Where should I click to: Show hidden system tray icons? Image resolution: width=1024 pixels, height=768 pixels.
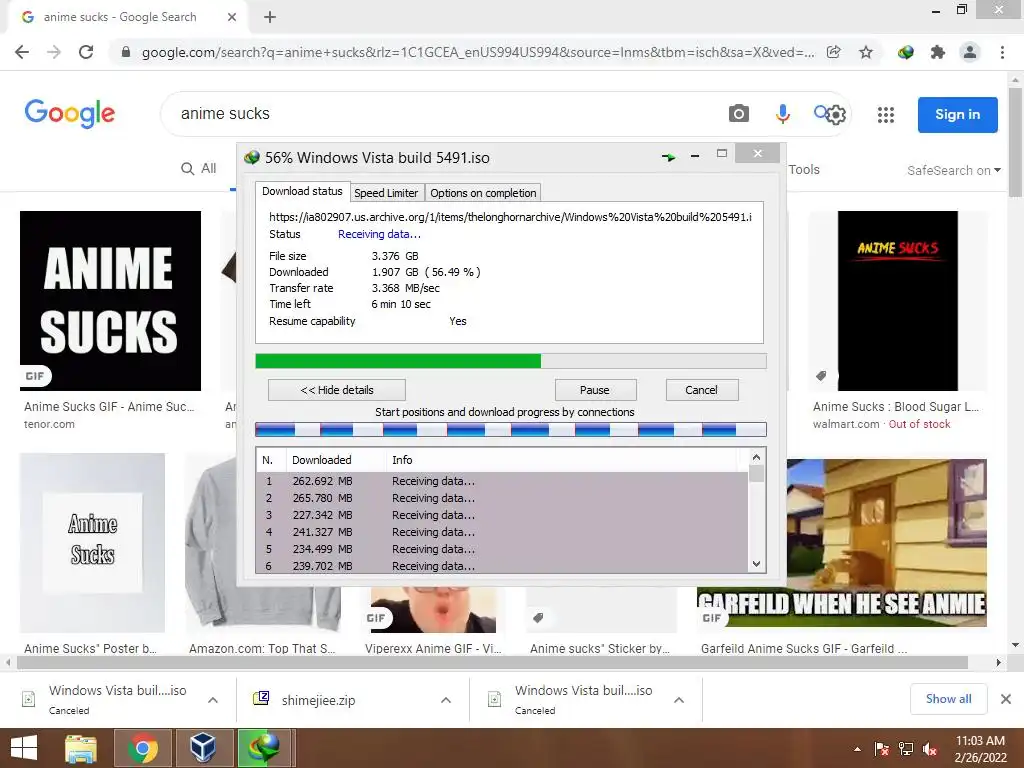[x=857, y=749]
